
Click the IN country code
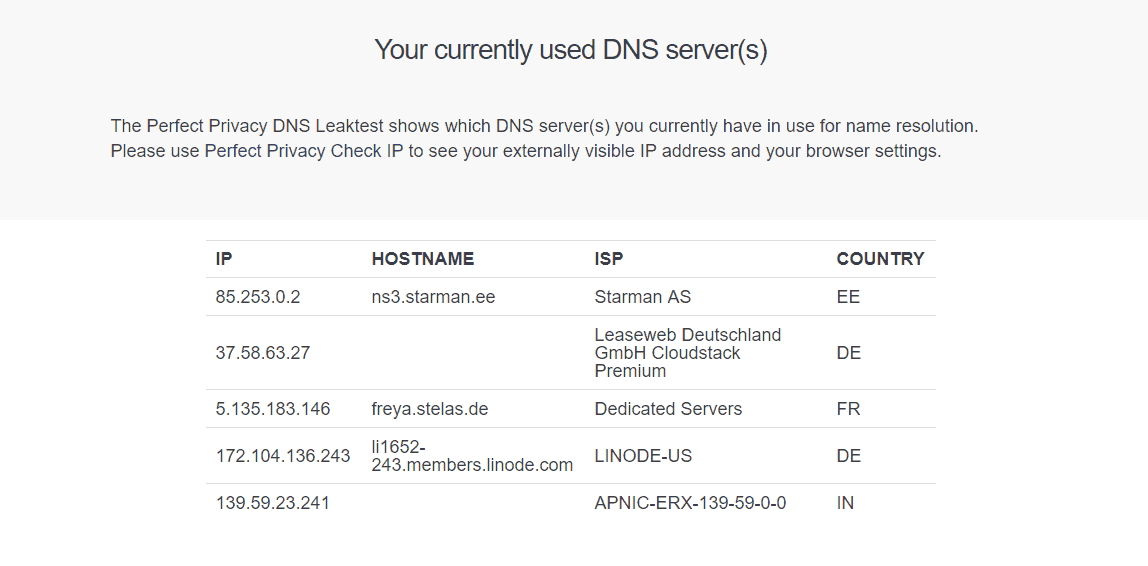pyautogui.click(x=845, y=503)
